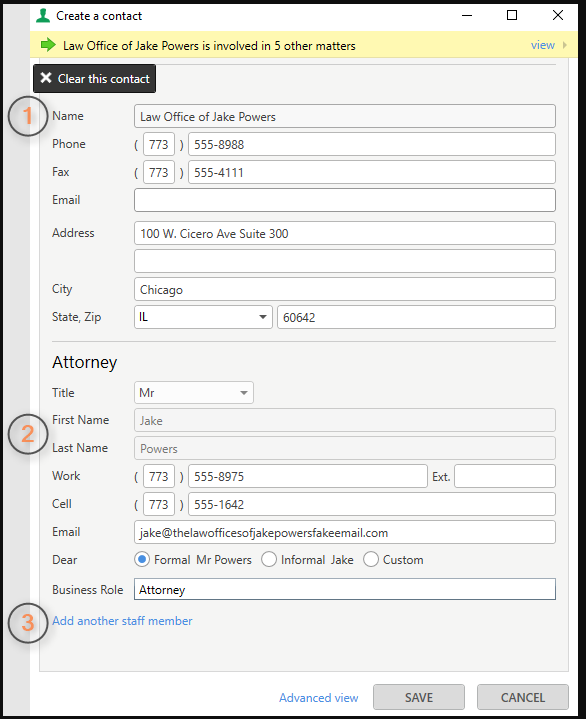
Task: Select the Custom salutation radio button
Action: tap(370, 559)
